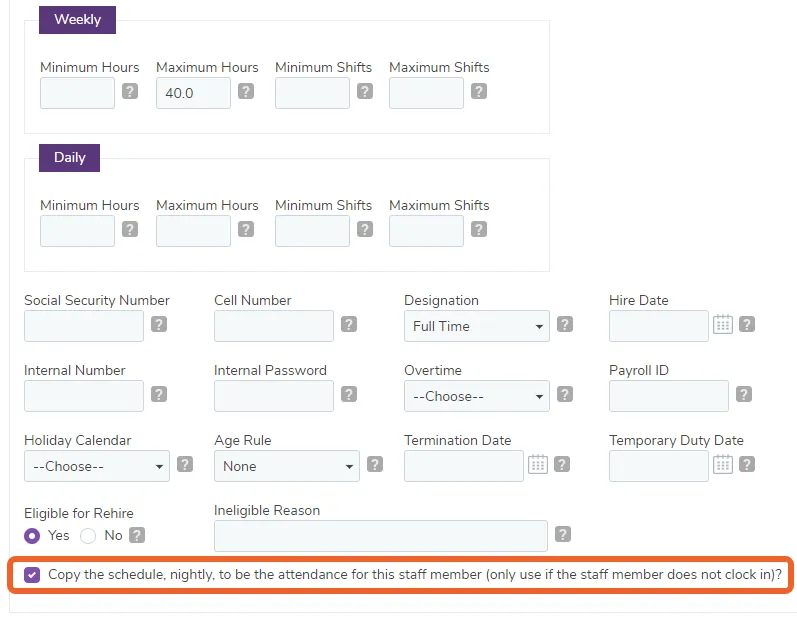Viewport: 797px width, 623px height.
Task: Open the Age Rule dropdown showing None
Action: tap(287, 466)
